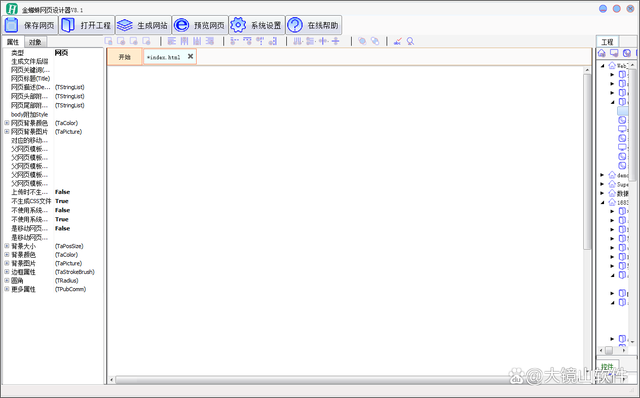Align selected objects to right edges
The image size is (640, 398).
(210, 41)
